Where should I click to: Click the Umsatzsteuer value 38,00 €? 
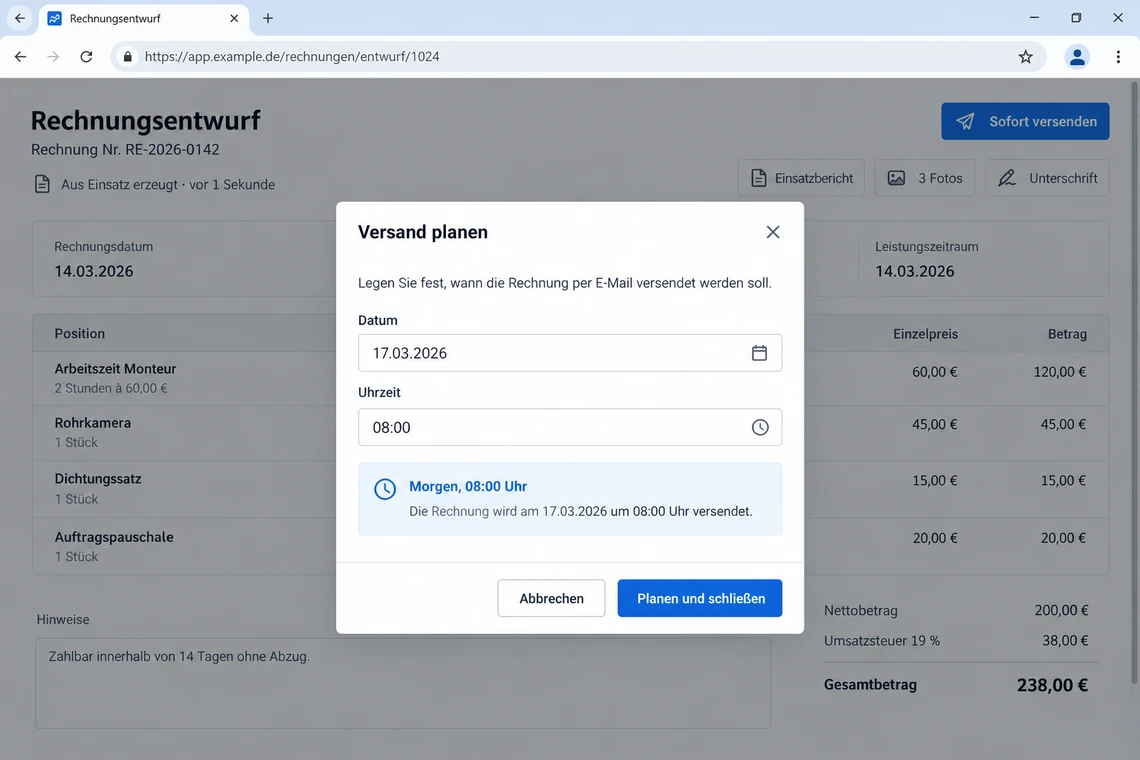[1065, 641]
